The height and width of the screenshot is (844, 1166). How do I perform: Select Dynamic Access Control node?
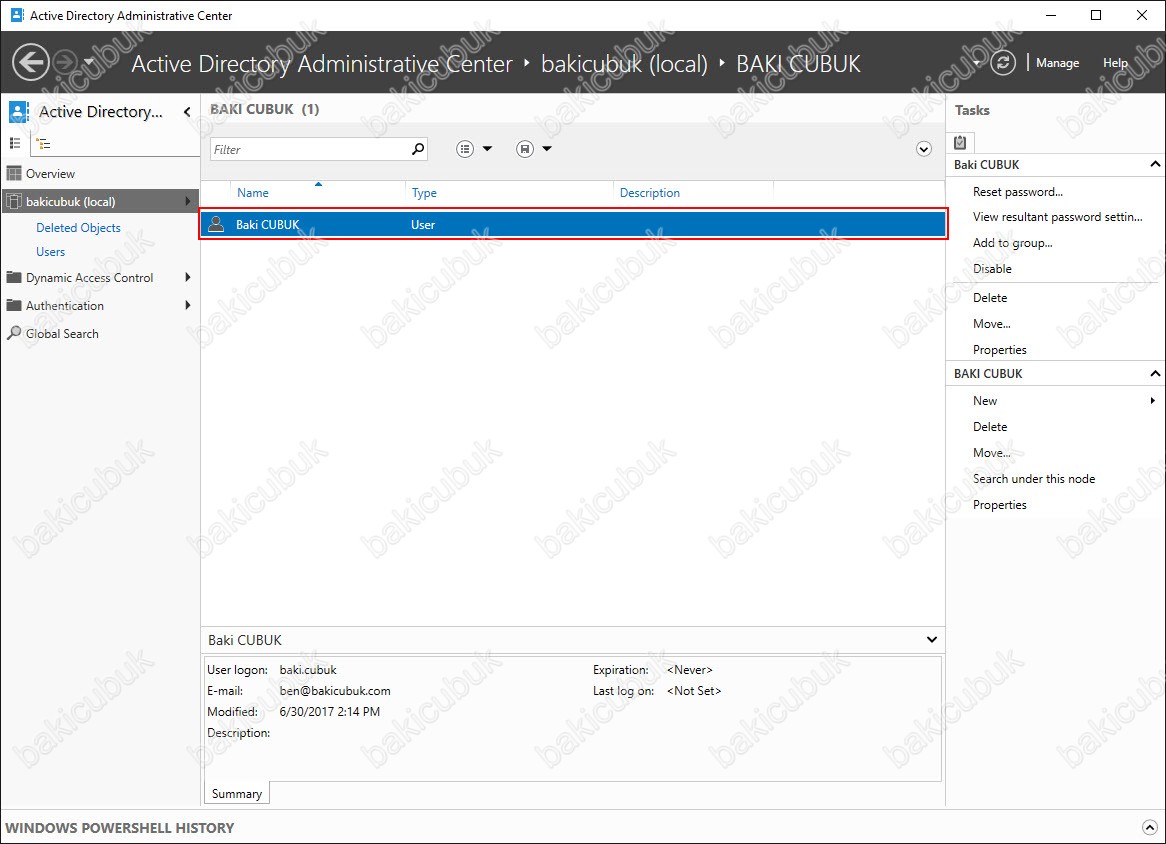[x=89, y=277]
